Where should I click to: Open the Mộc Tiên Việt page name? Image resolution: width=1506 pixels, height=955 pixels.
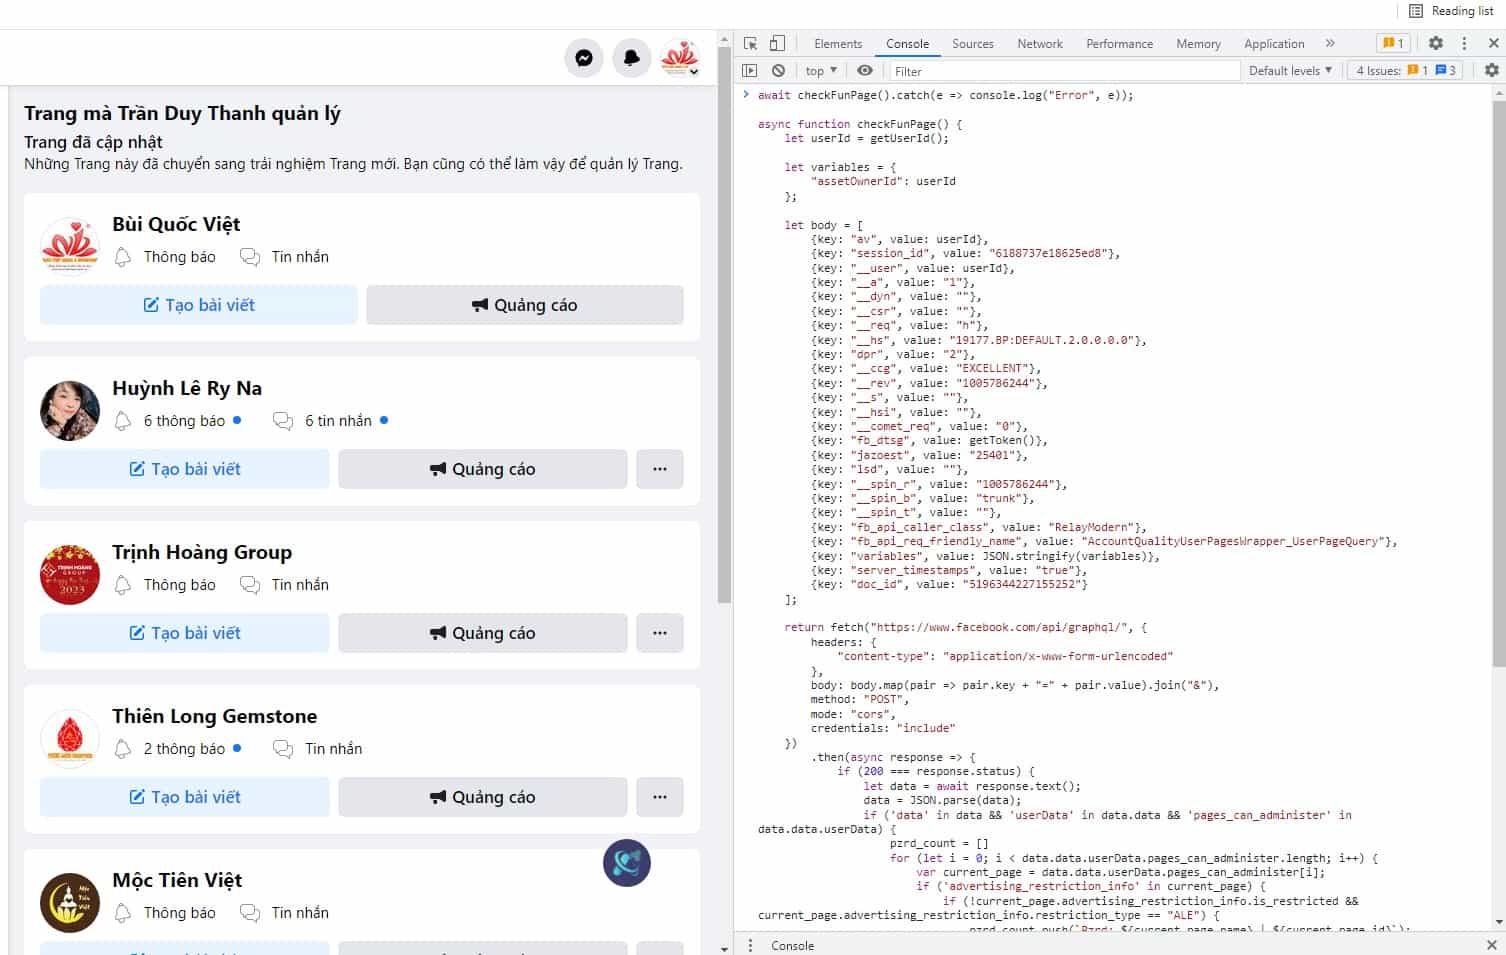tap(177, 880)
